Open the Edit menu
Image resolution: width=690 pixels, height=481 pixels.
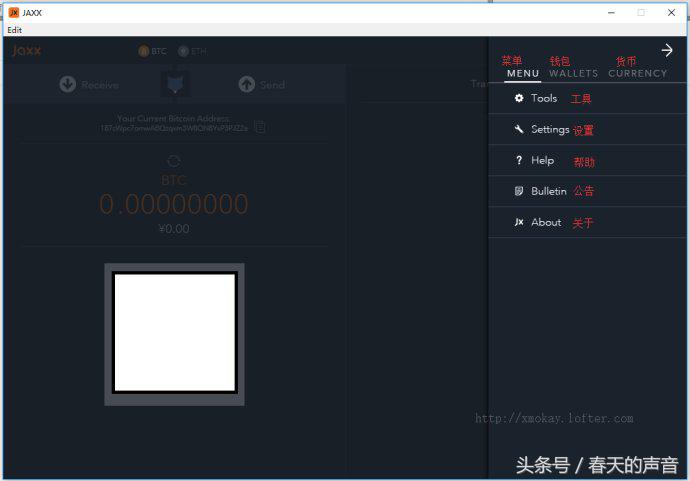[x=14, y=30]
